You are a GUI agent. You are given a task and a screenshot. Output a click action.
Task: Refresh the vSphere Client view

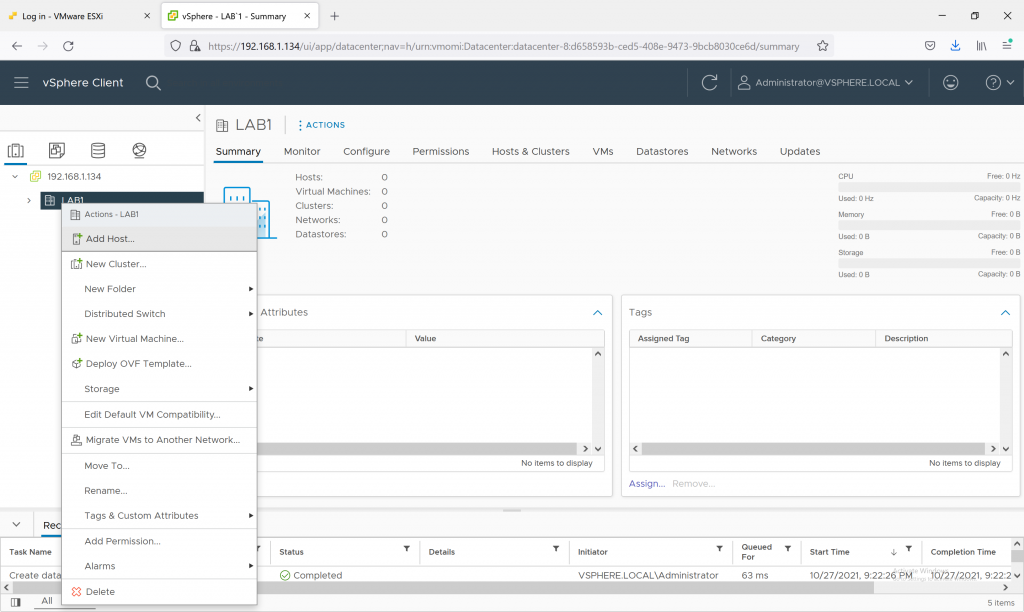709,82
